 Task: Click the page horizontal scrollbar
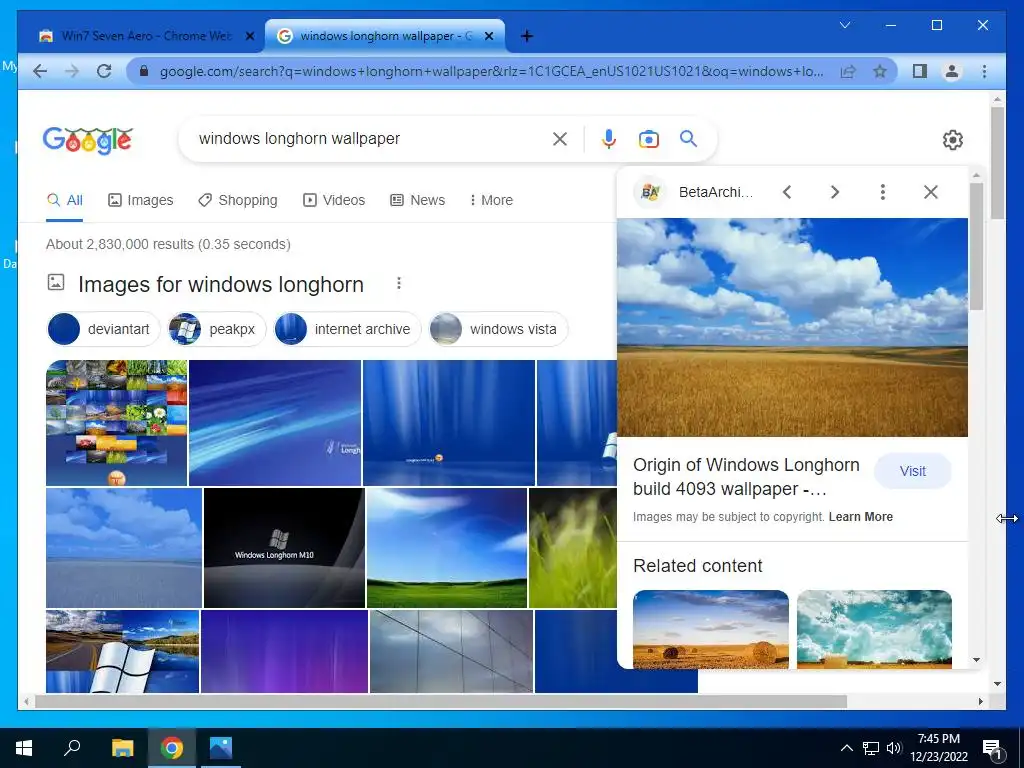pos(441,701)
